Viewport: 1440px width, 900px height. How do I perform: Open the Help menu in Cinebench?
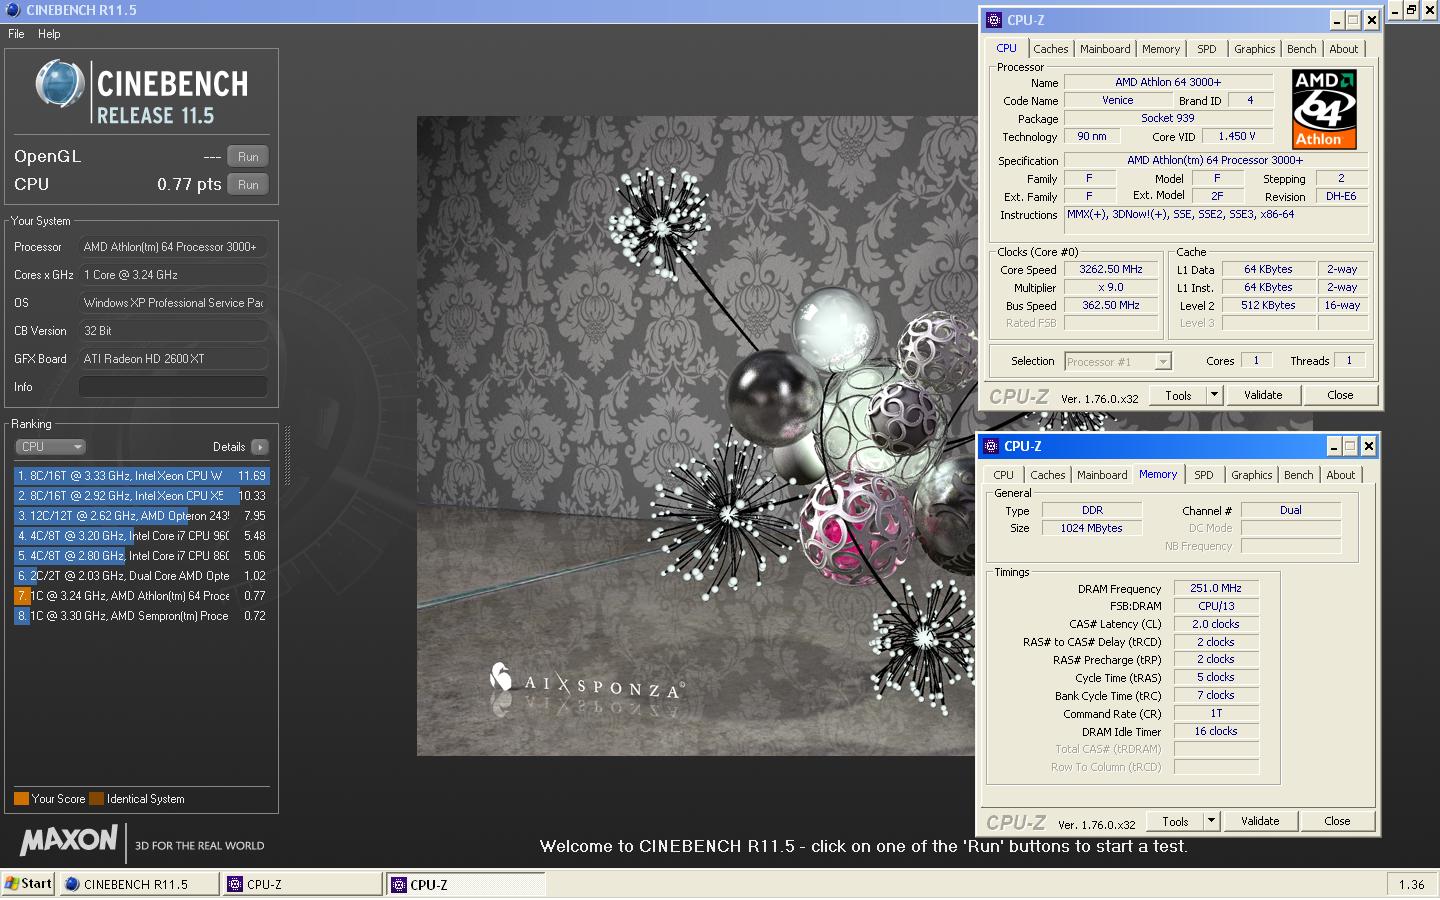click(x=49, y=34)
